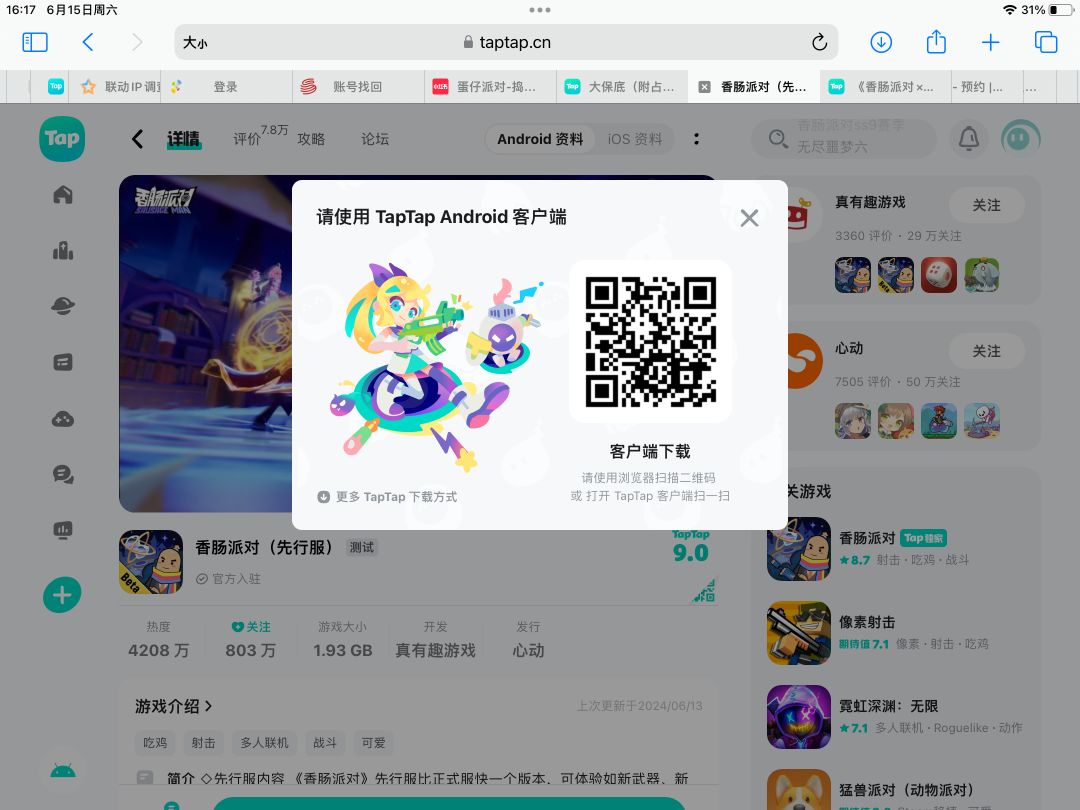Expand the 游戏介绍 section
This screenshot has width=1080, height=810.
(174, 706)
